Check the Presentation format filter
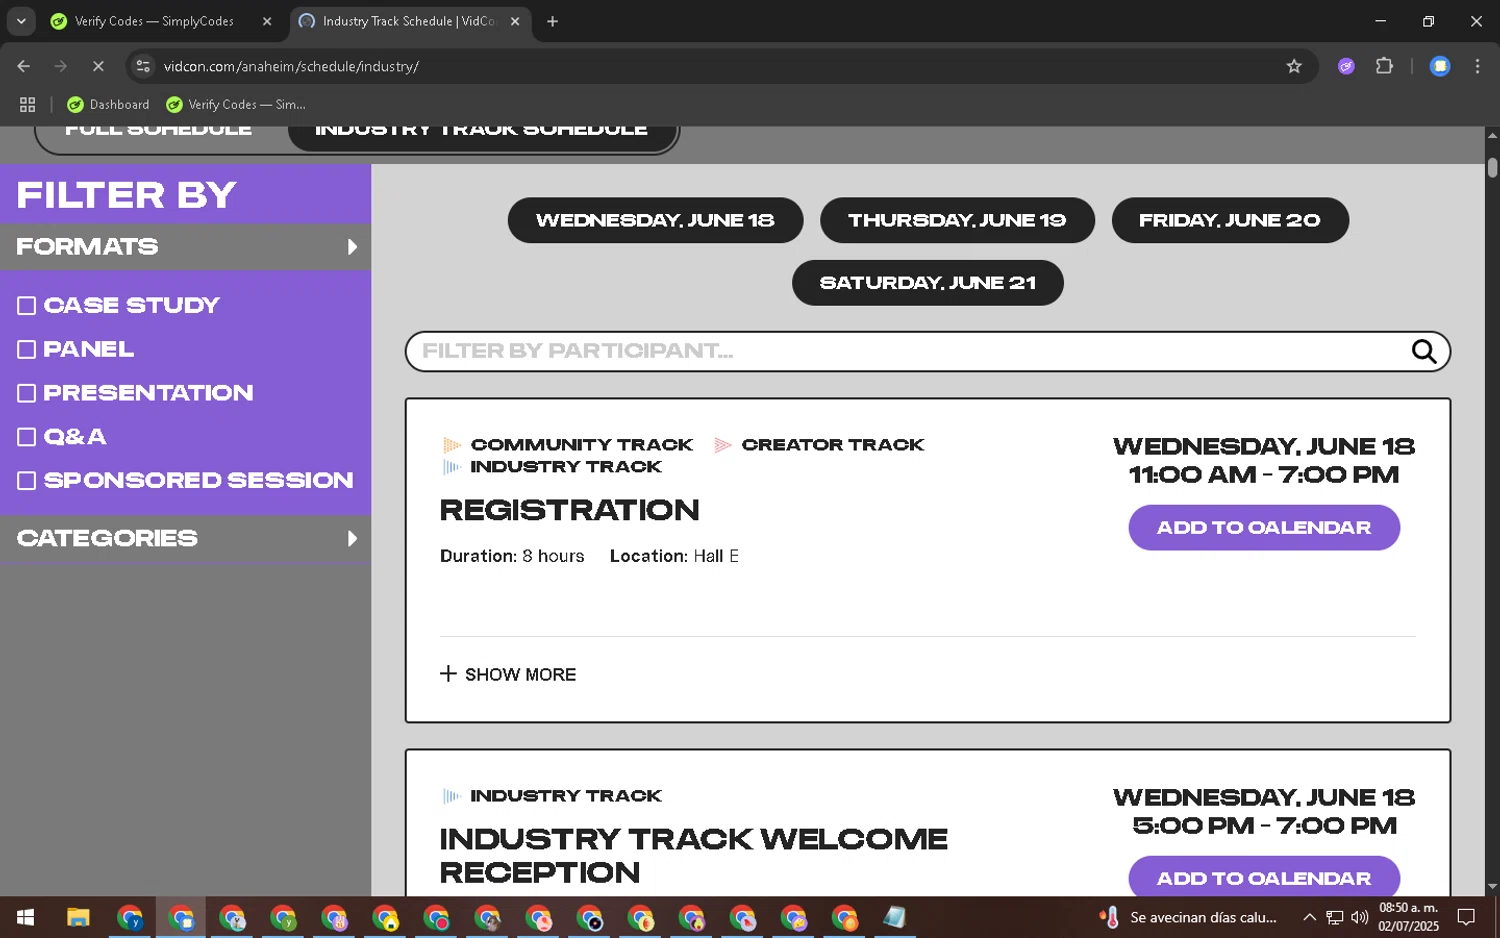Viewport: 1500px width, 938px height. [27, 394]
